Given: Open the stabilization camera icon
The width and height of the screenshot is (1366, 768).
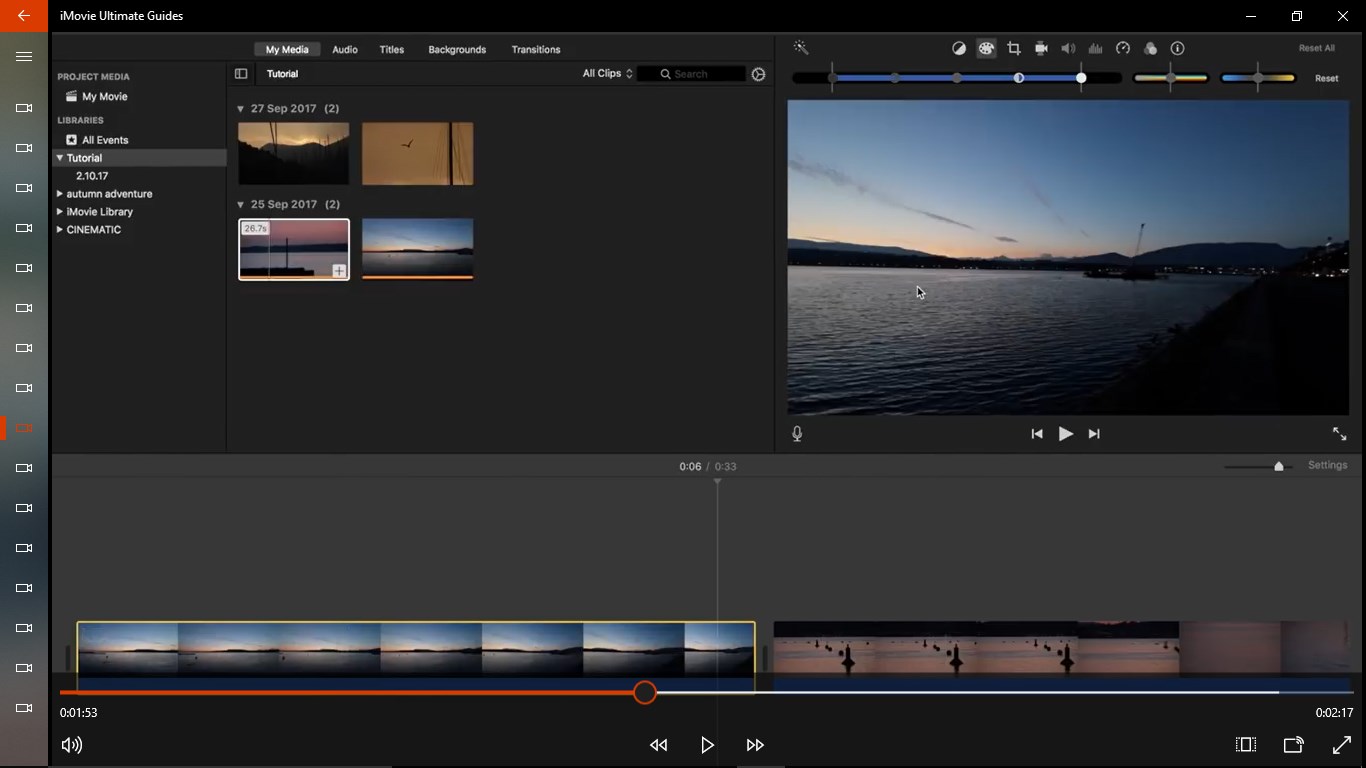Looking at the screenshot, I should (1041, 48).
